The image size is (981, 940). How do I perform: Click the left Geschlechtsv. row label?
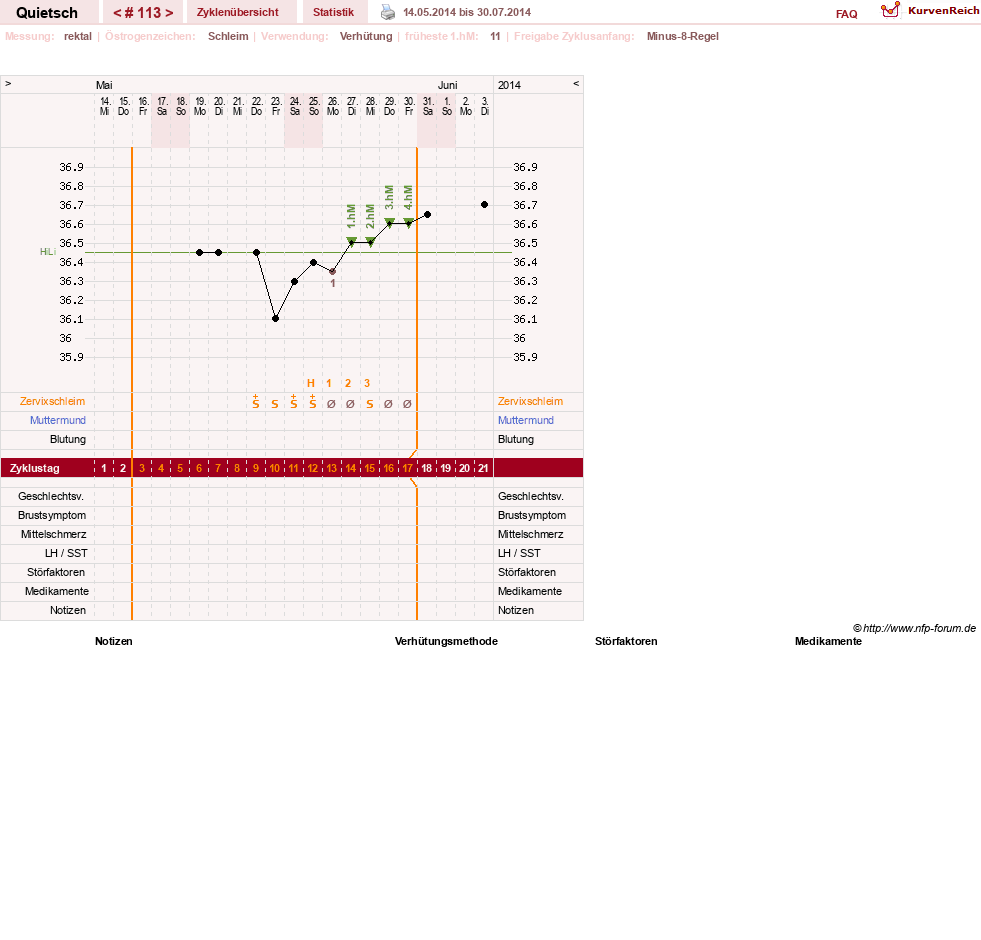51,496
